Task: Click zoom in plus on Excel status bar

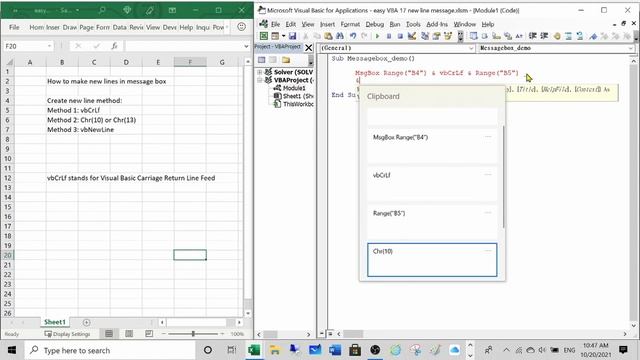Action: click(x=222, y=334)
